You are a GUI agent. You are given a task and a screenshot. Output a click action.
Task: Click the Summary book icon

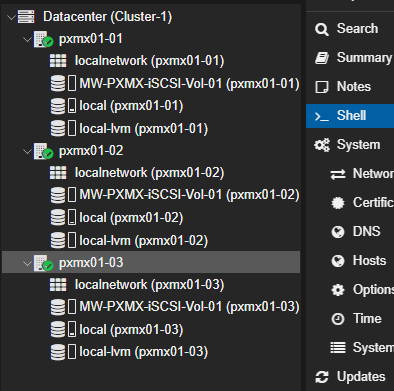[322, 58]
